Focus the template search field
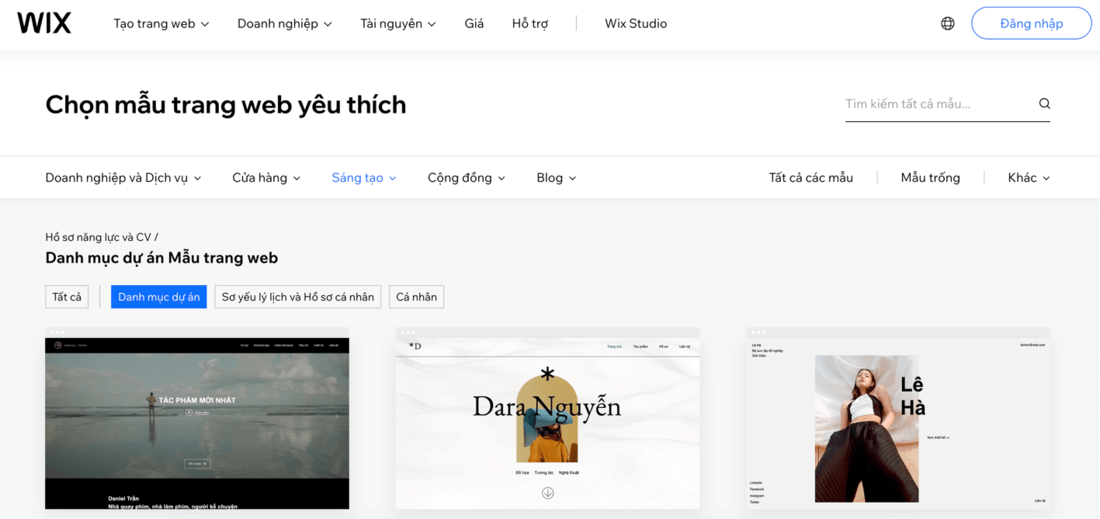Viewport: 1100px width, 519px height. pyautogui.click(x=935, y=104)
